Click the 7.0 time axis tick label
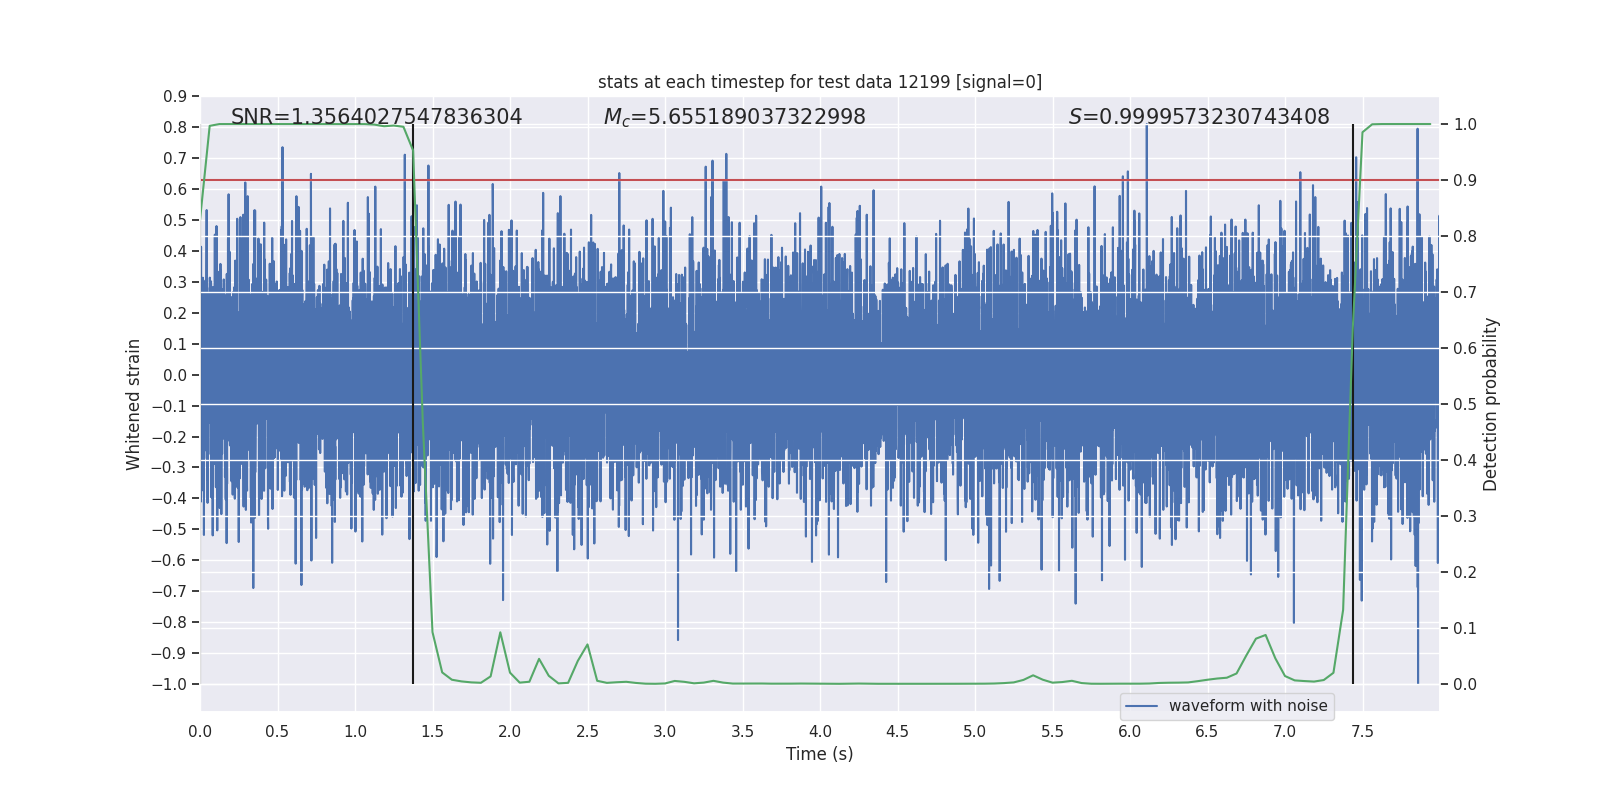The width and height of the screenshot is (1600, 800). coord(1285,731)
